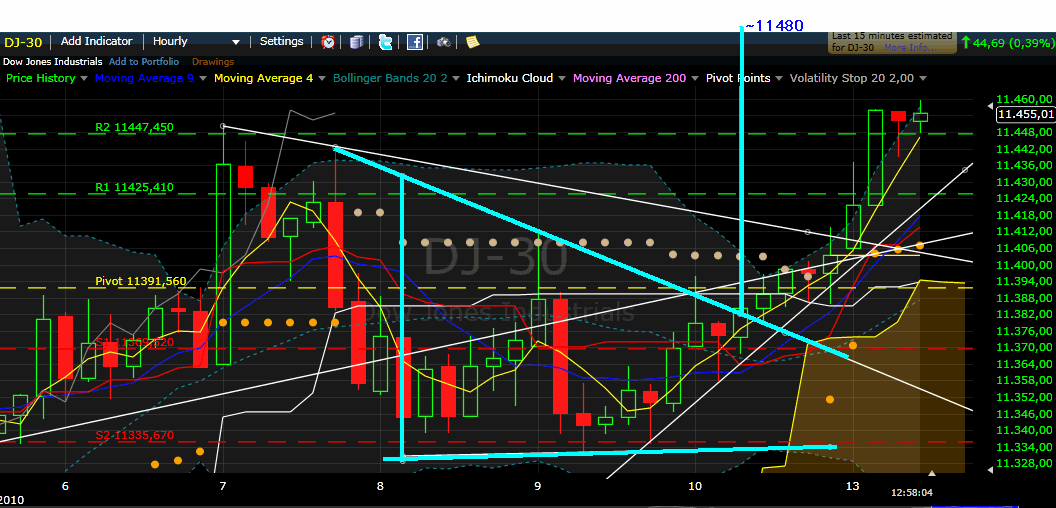Expand the Pivot Points dropdown arrow
This screenshot has width=1056, height=508.
pos(778,78)
